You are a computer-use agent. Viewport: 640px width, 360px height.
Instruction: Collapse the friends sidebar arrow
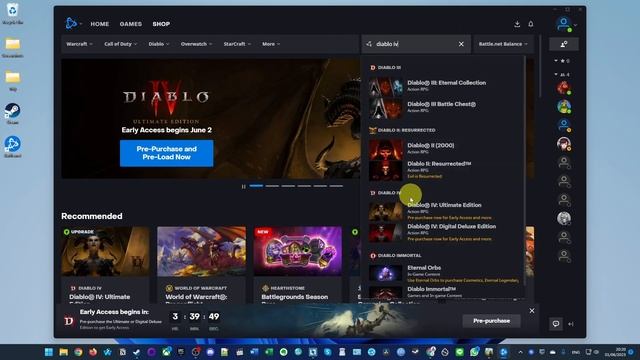(x=571, y=324)
